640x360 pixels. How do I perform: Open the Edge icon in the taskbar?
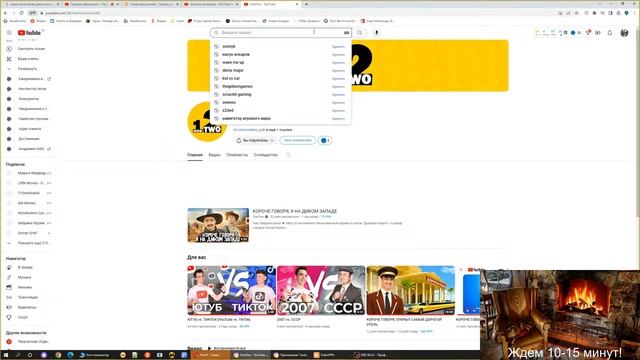click(70, 355)
